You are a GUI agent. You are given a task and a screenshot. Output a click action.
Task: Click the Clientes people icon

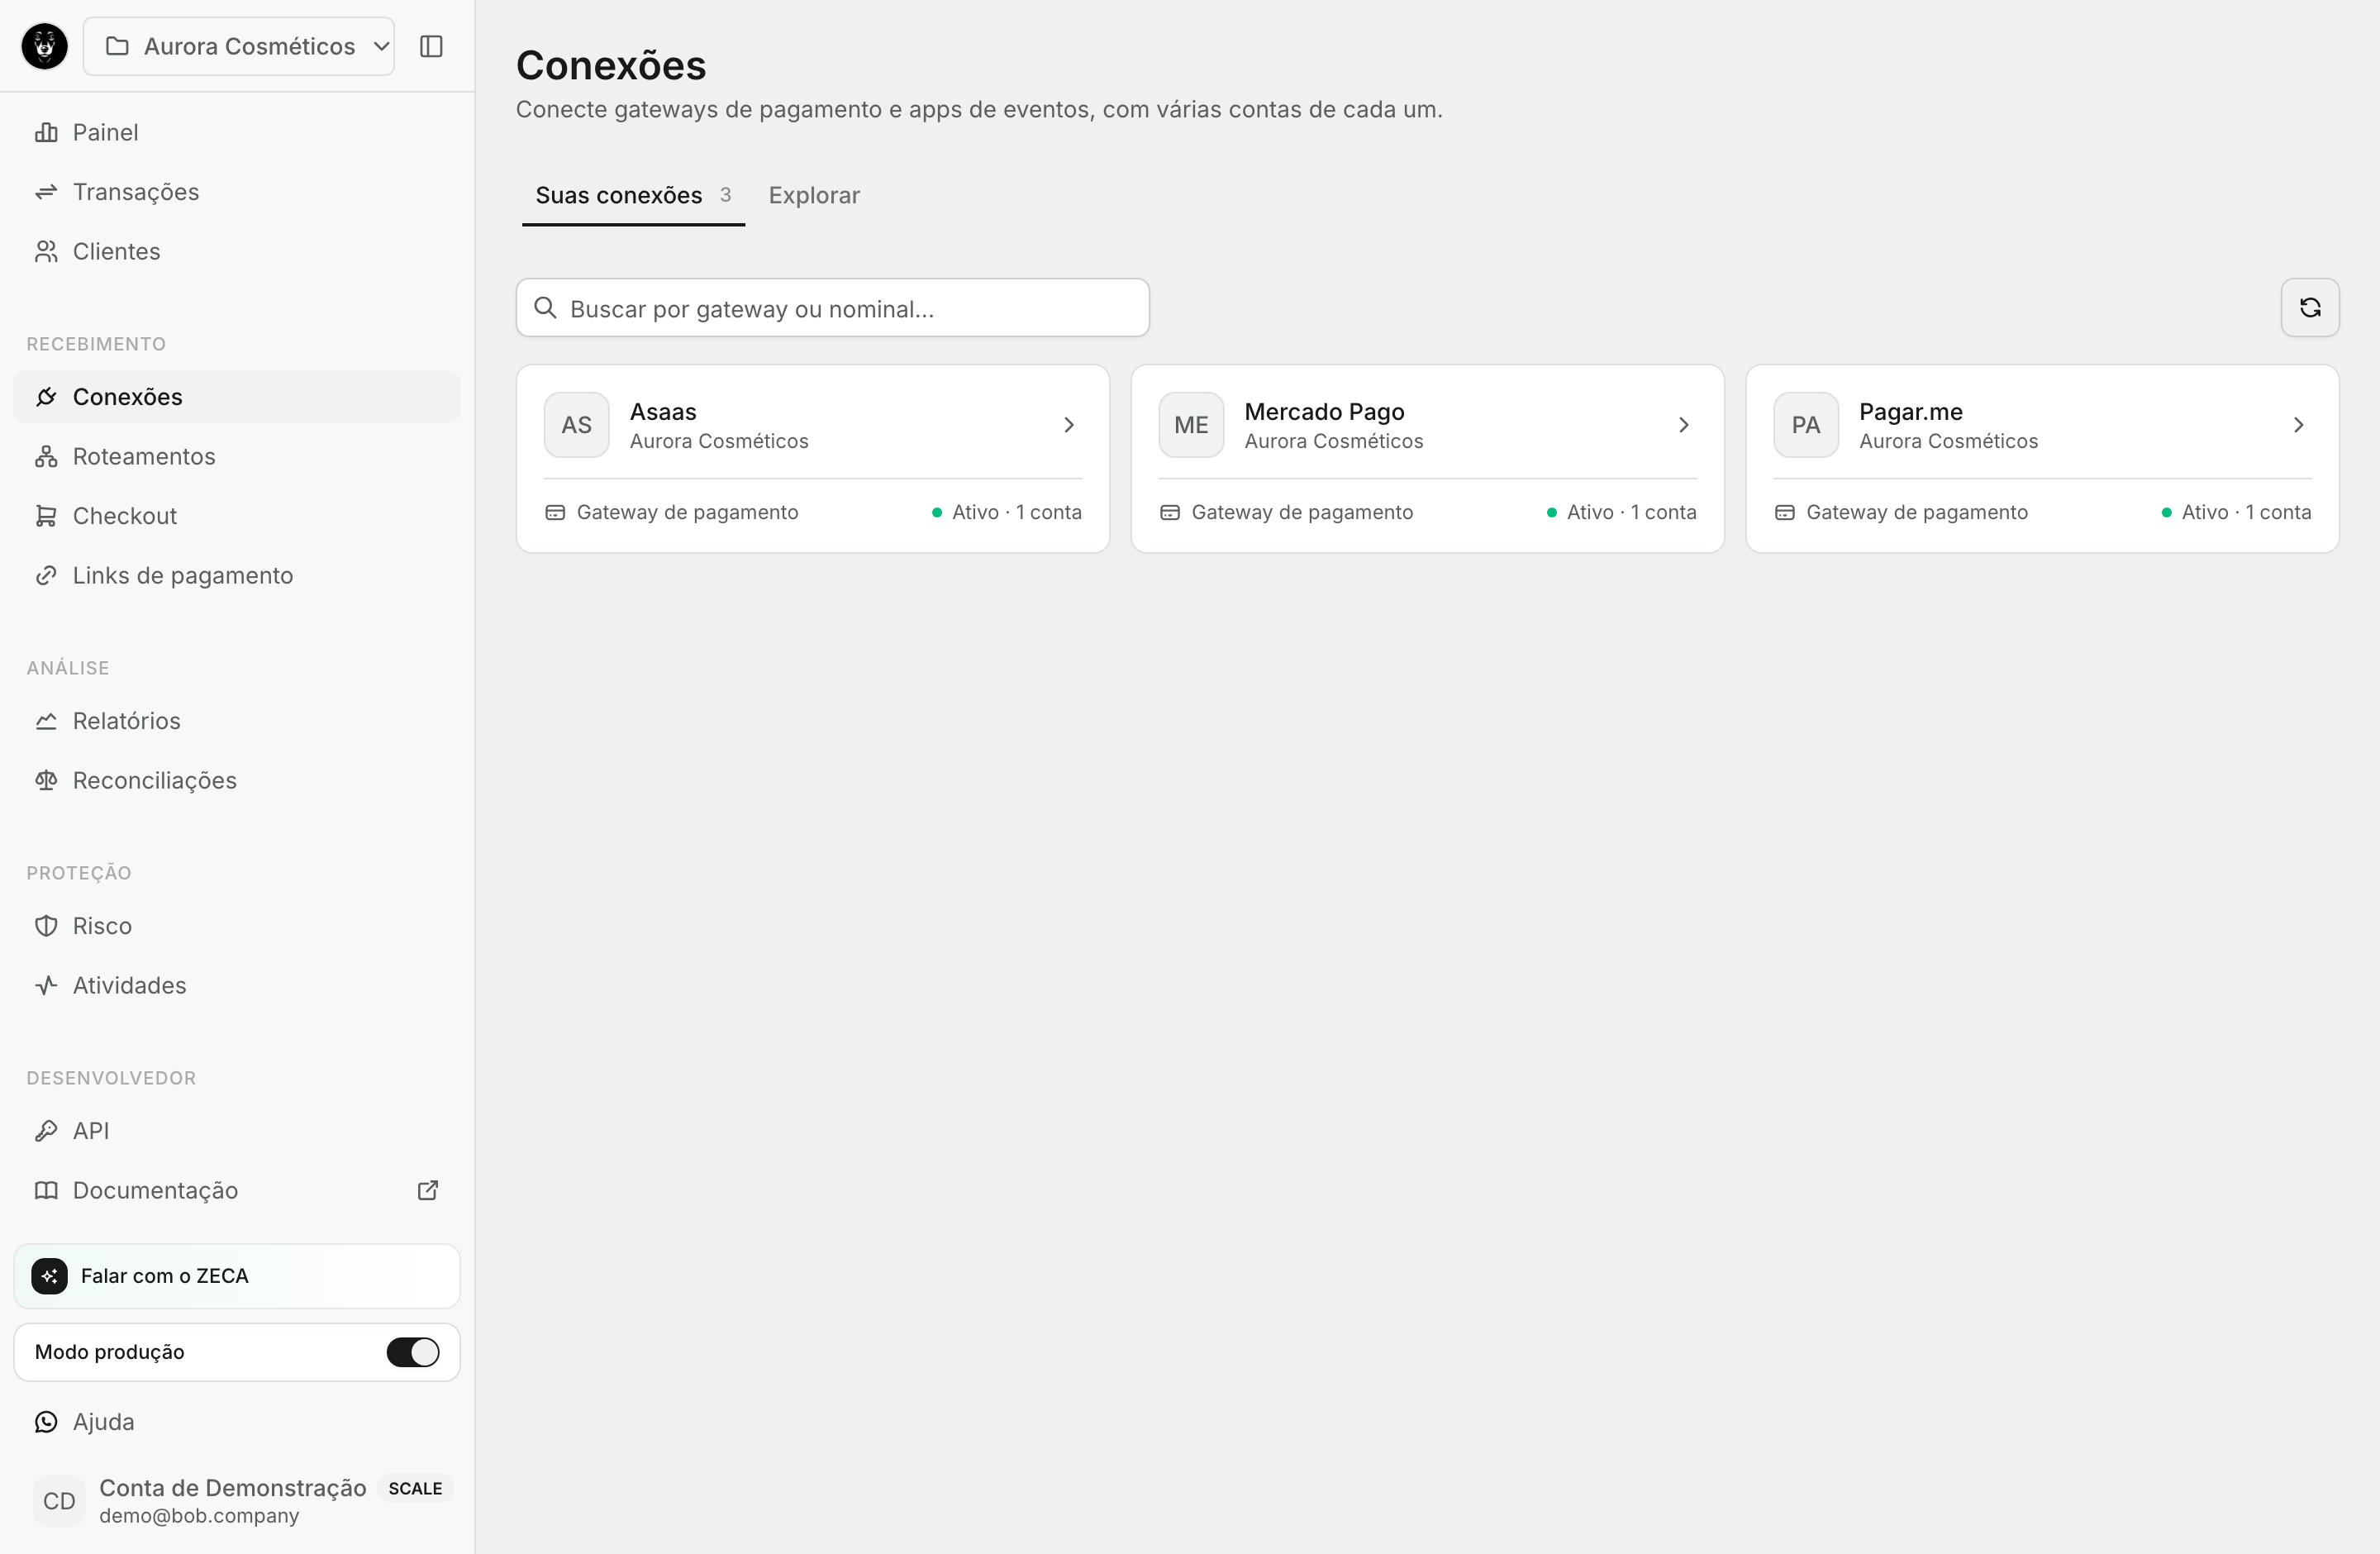click(x=46, y=251)
